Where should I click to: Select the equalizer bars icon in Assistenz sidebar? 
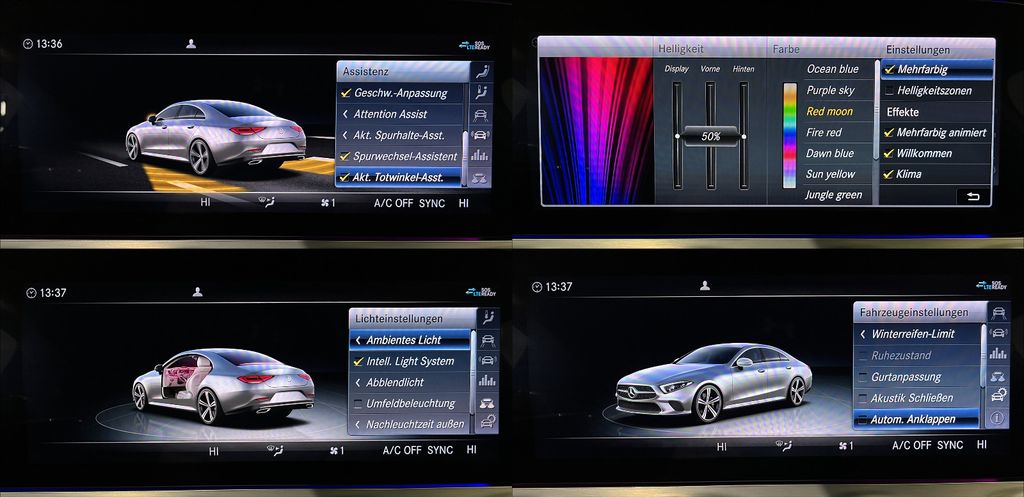(481, 155)
